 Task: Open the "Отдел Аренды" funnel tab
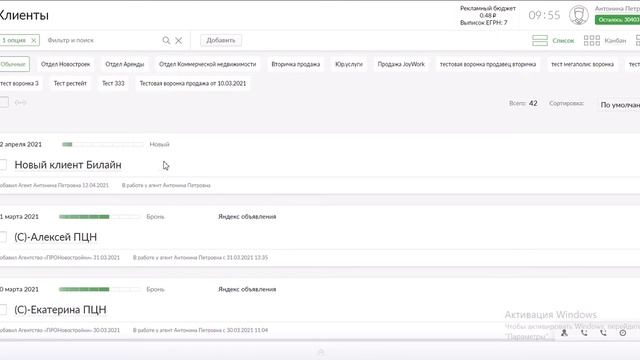point(124,64)
